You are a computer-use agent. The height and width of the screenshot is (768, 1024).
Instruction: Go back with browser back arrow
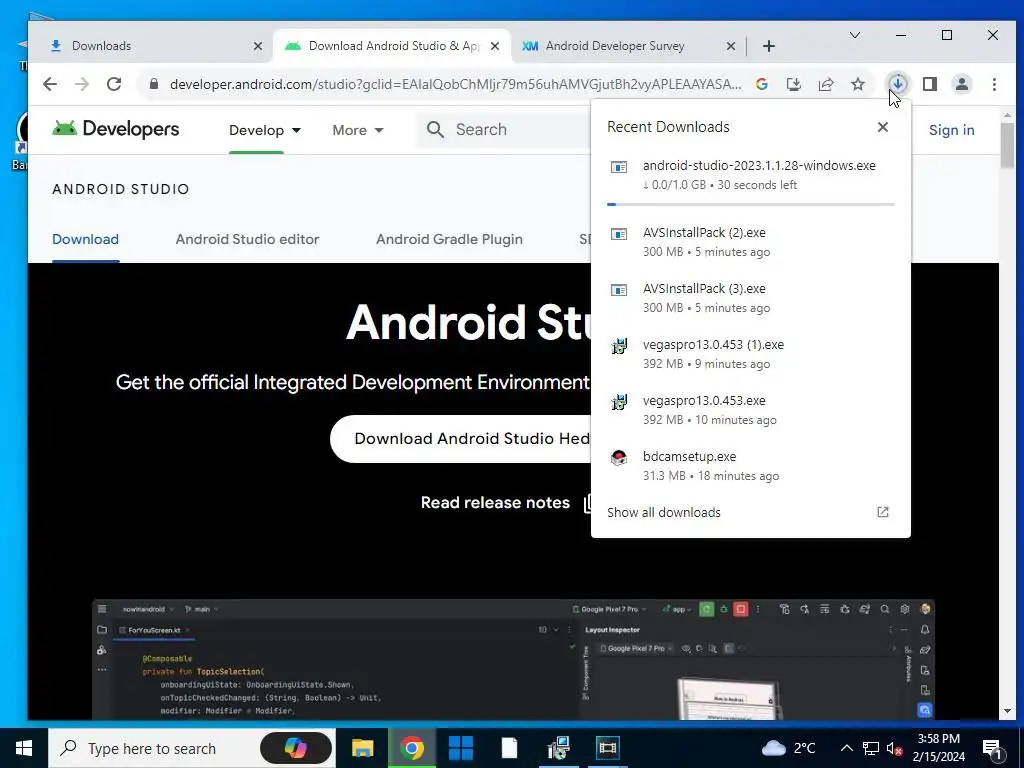(x=50, y=84)
